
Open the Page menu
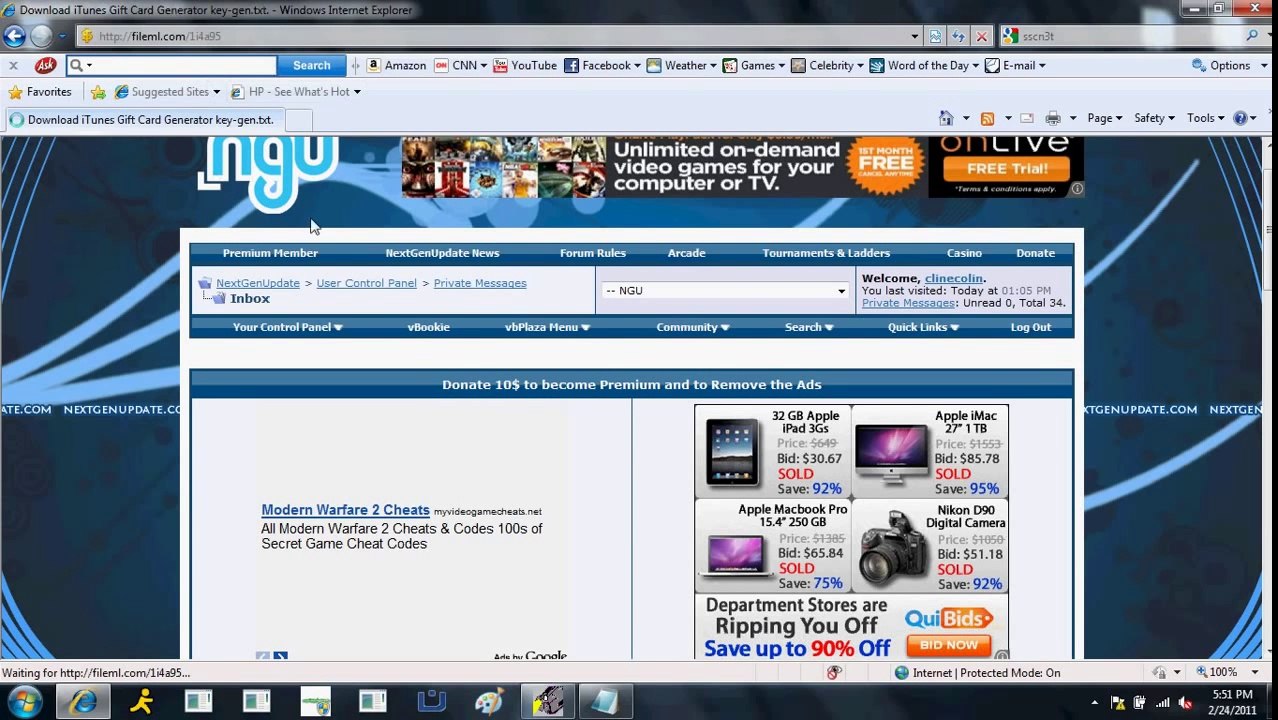[x=1105, y=118]
